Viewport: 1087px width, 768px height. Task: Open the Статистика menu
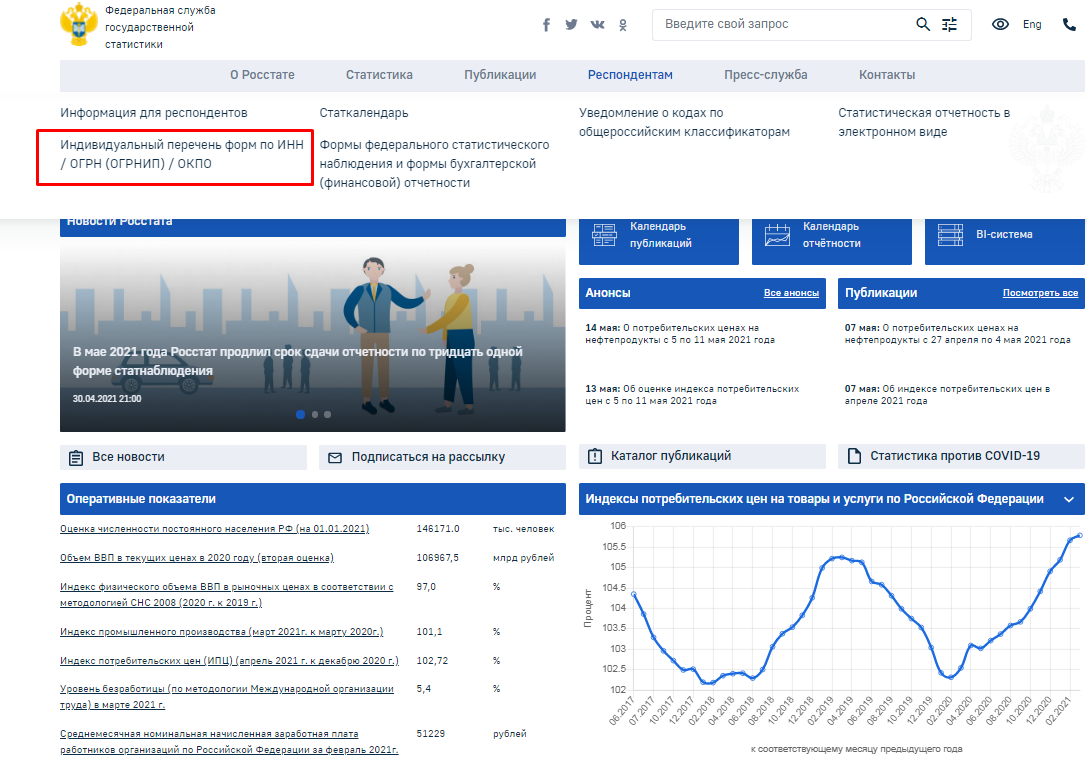point(379,75)
